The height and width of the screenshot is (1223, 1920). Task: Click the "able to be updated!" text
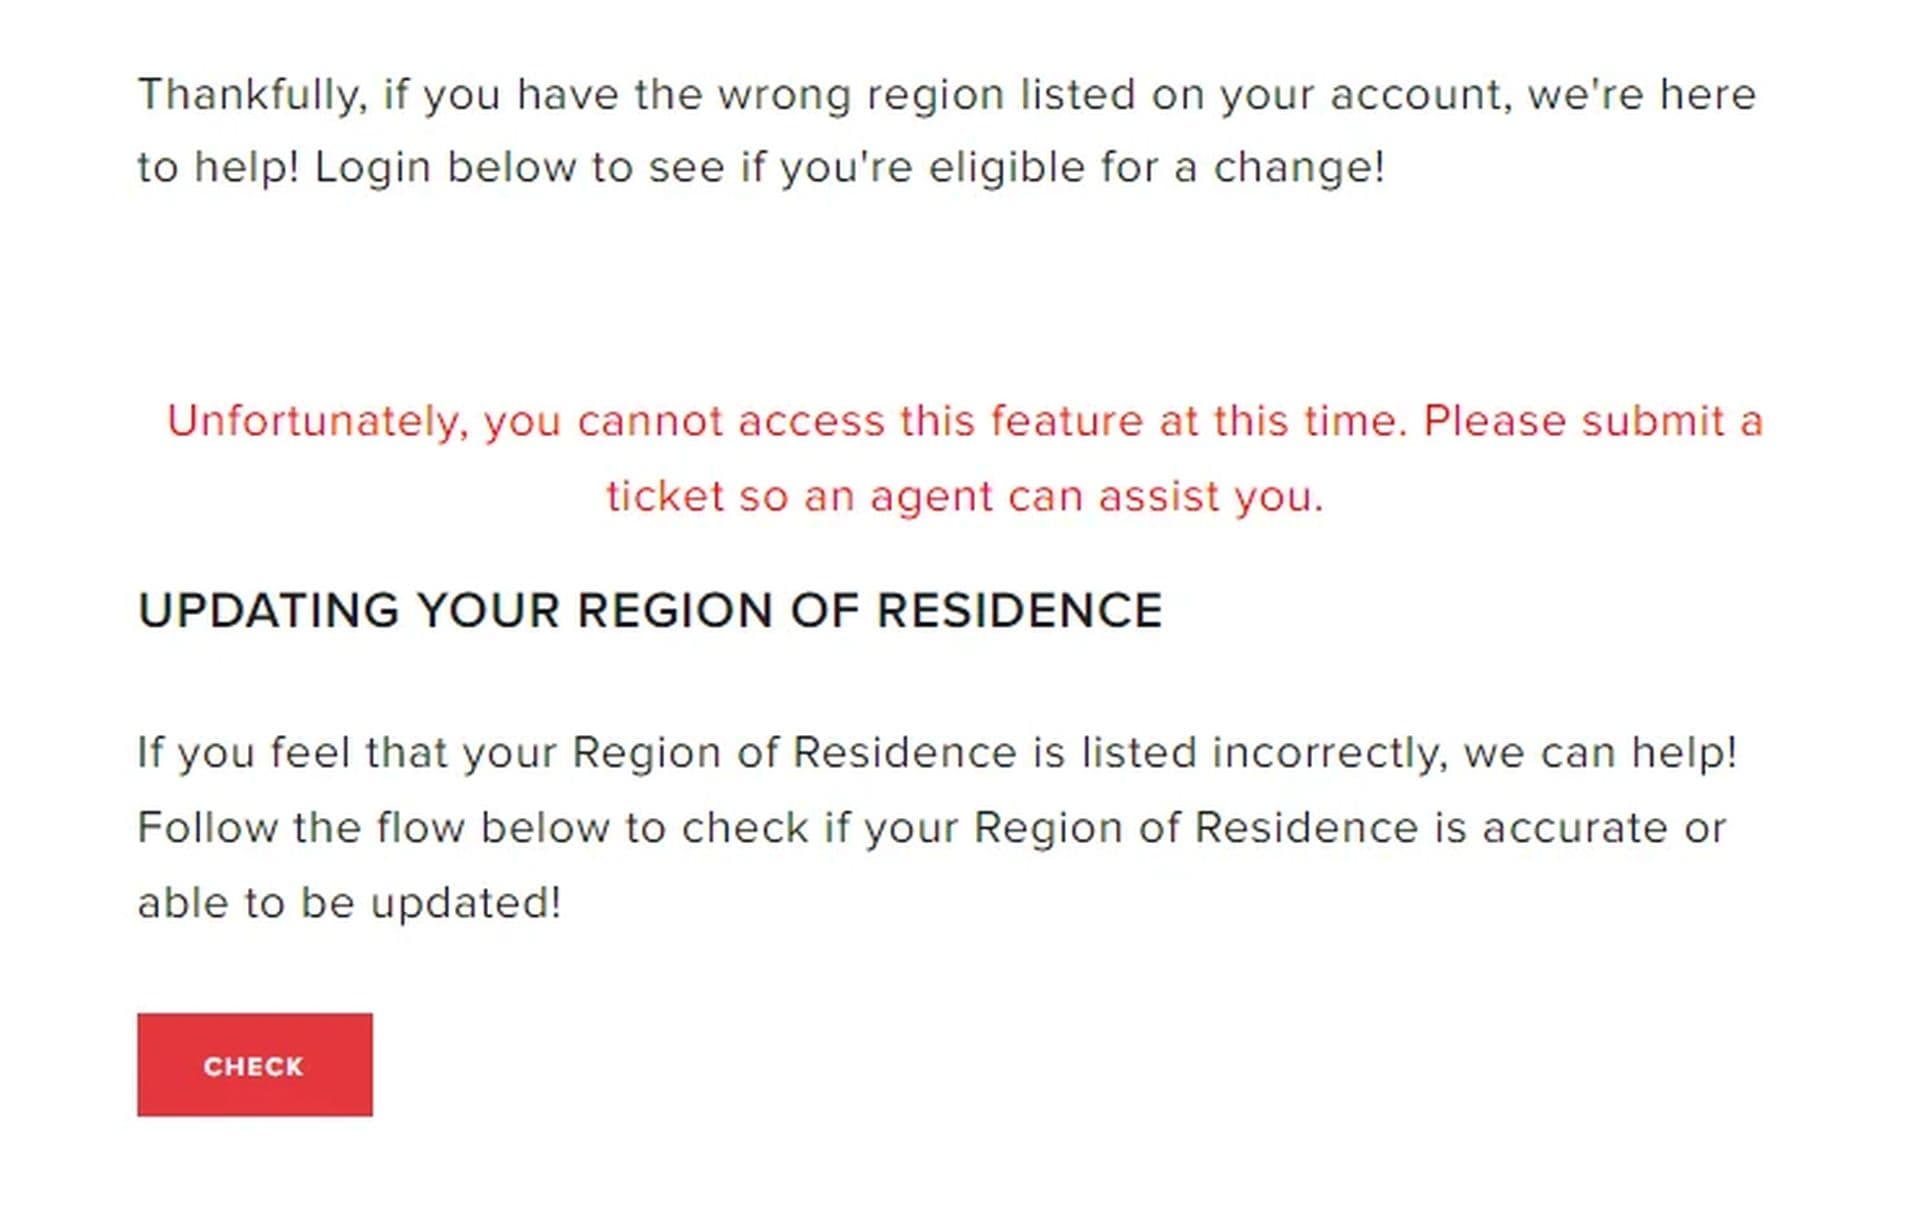tap(349, 904)
